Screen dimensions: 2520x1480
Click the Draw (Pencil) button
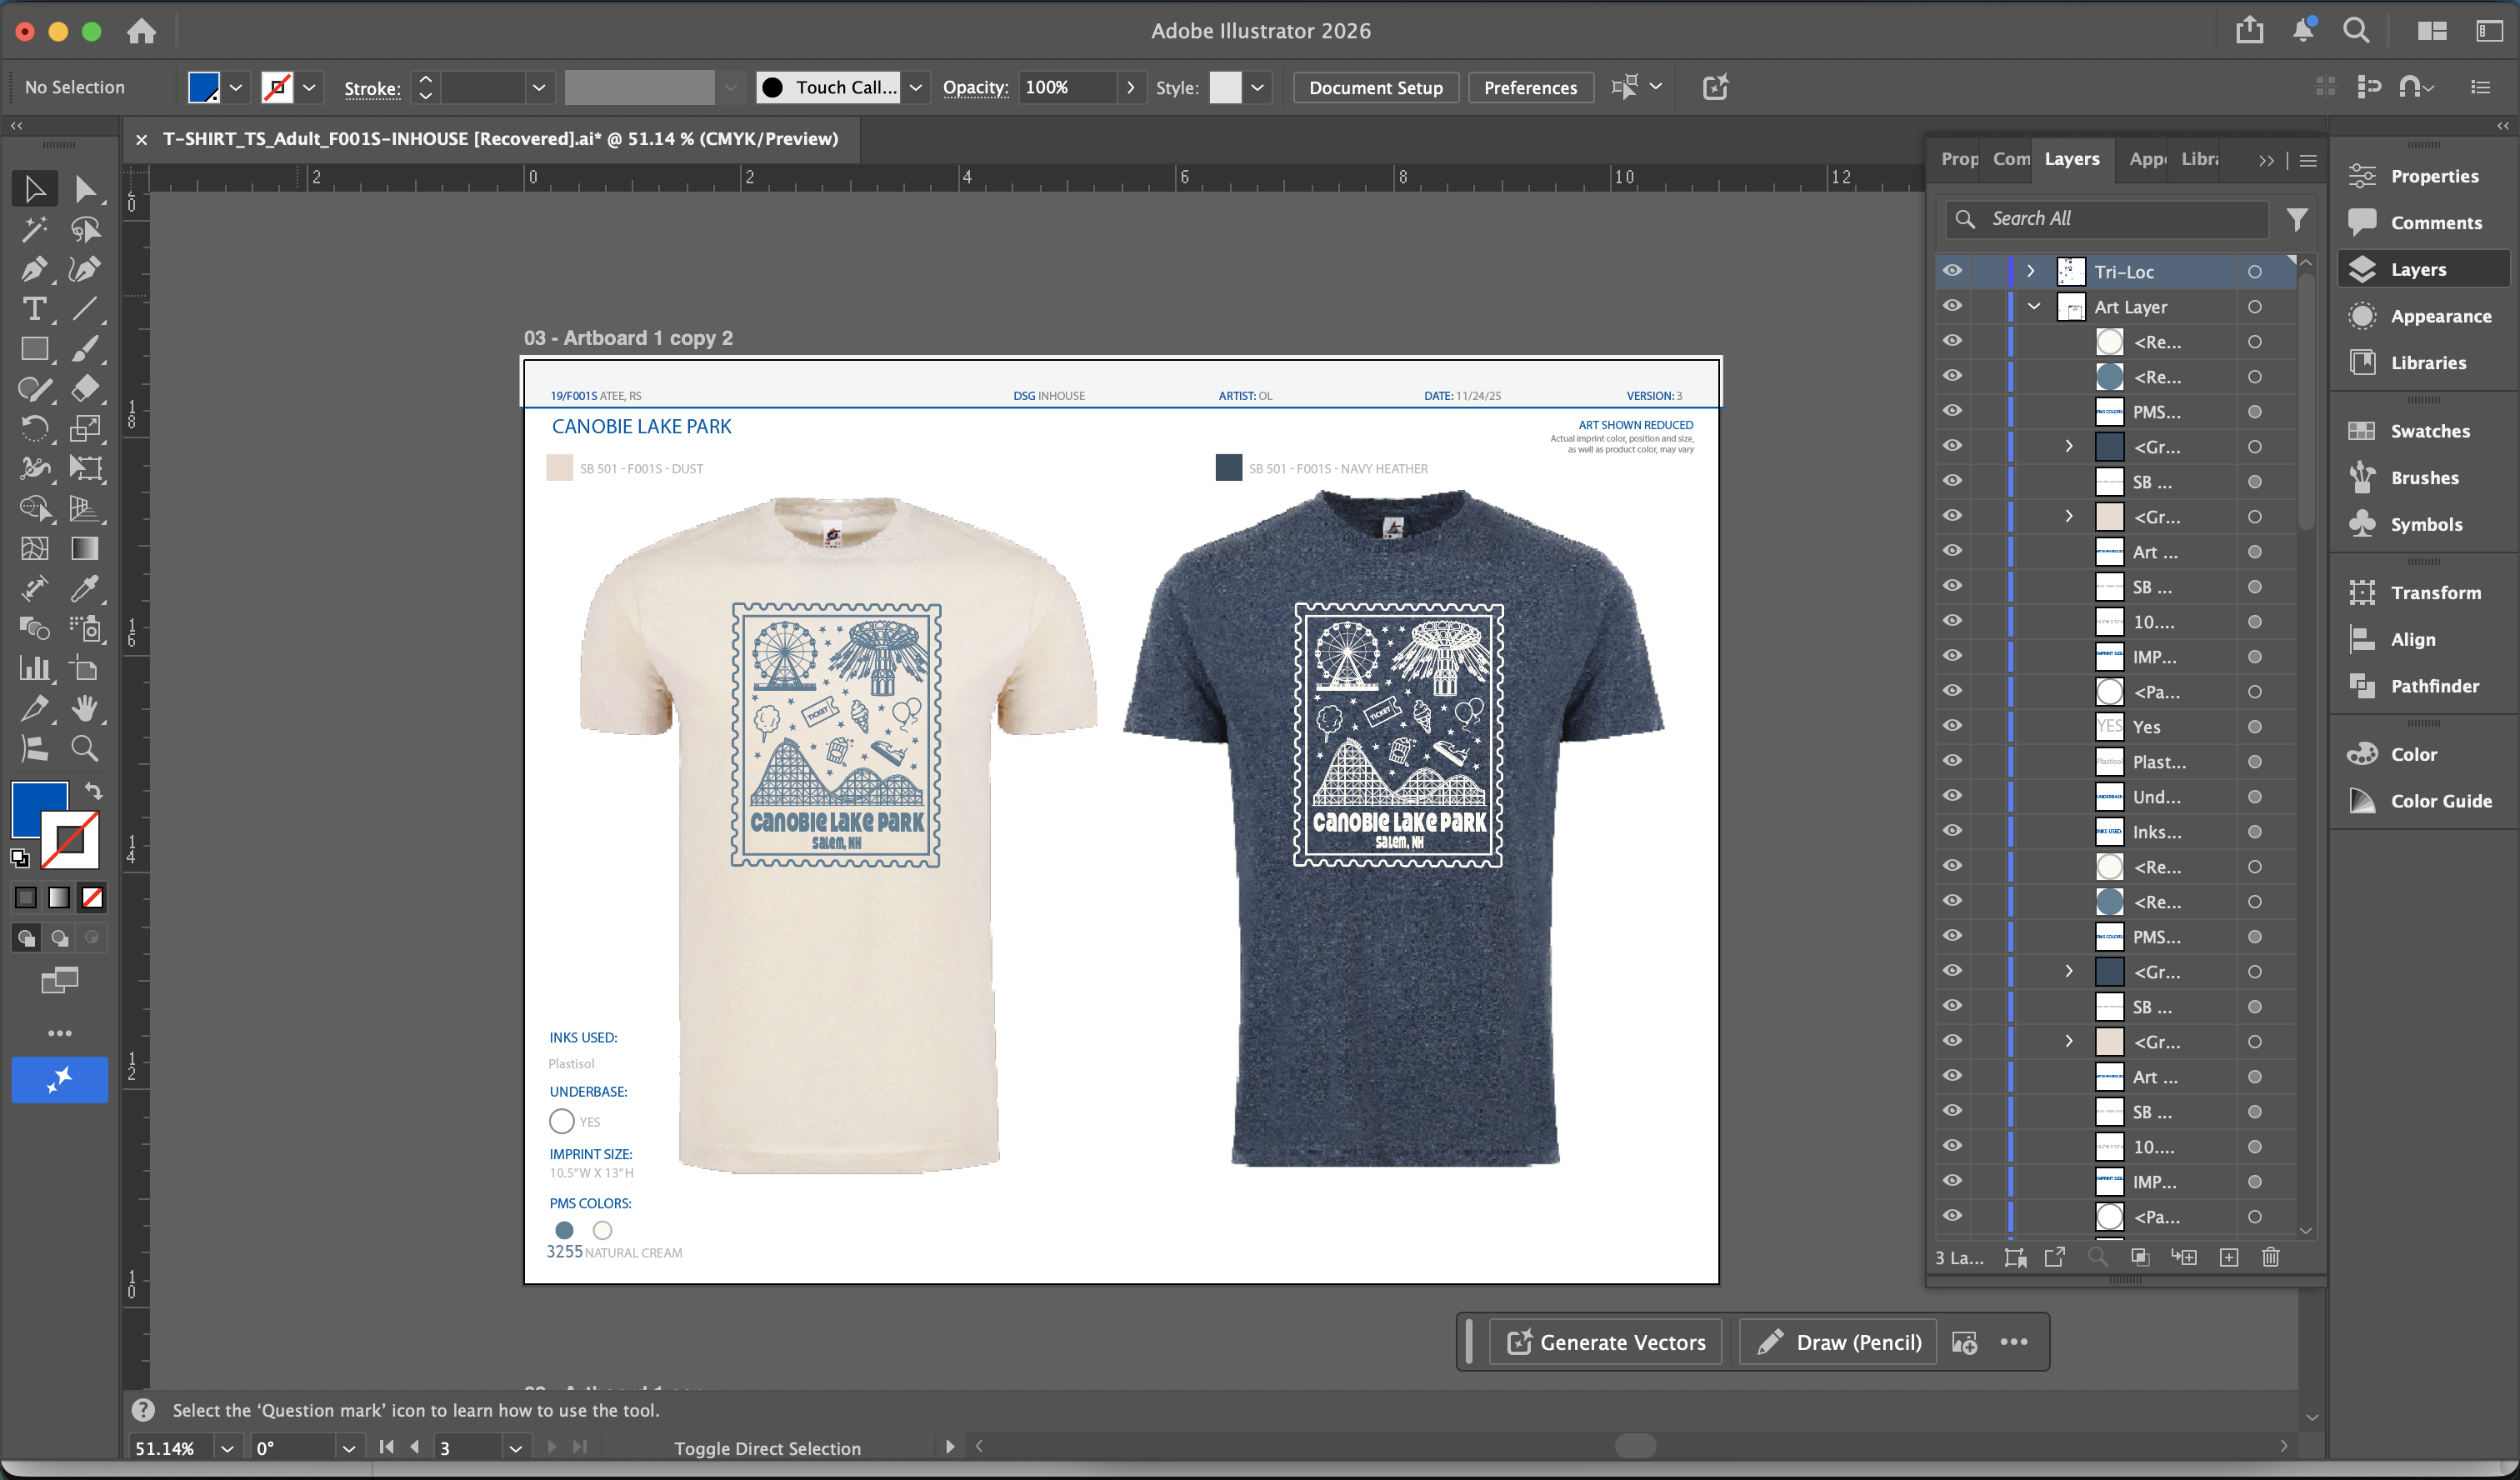tap(1838, 1342)
